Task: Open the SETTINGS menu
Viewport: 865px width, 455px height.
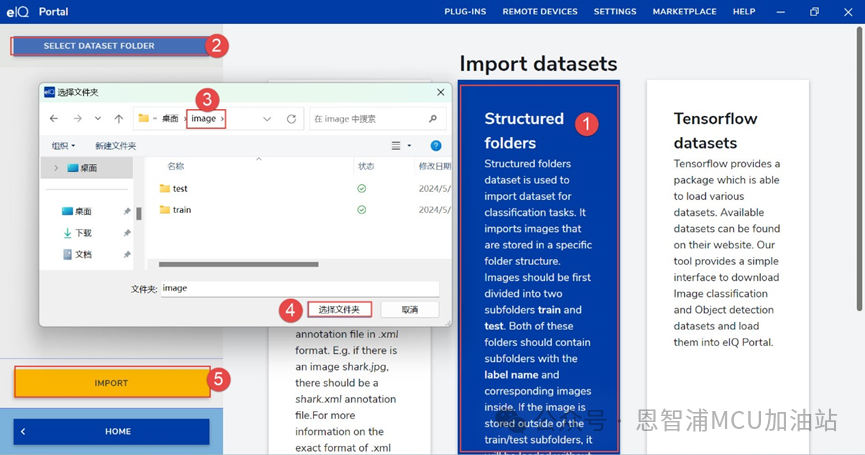Action: pos(615,12)
